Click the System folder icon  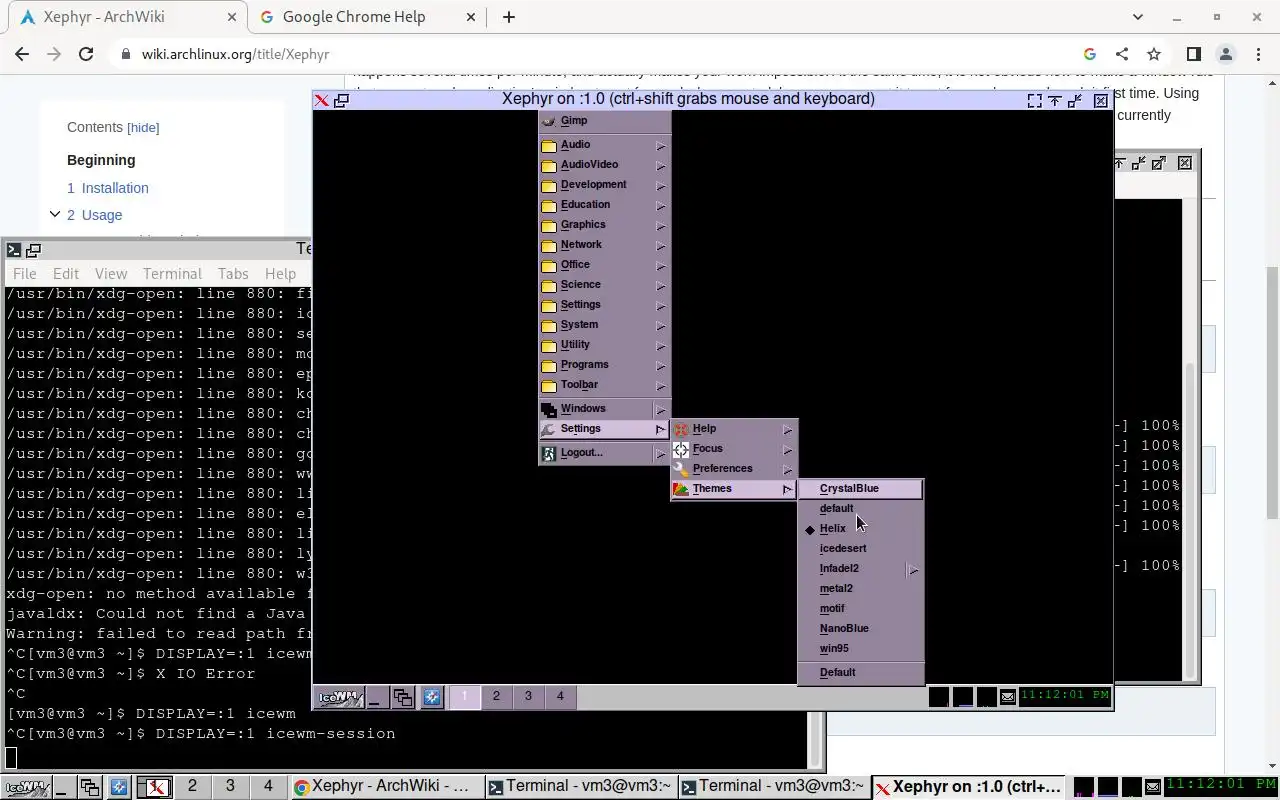click(x=549, y=325)
